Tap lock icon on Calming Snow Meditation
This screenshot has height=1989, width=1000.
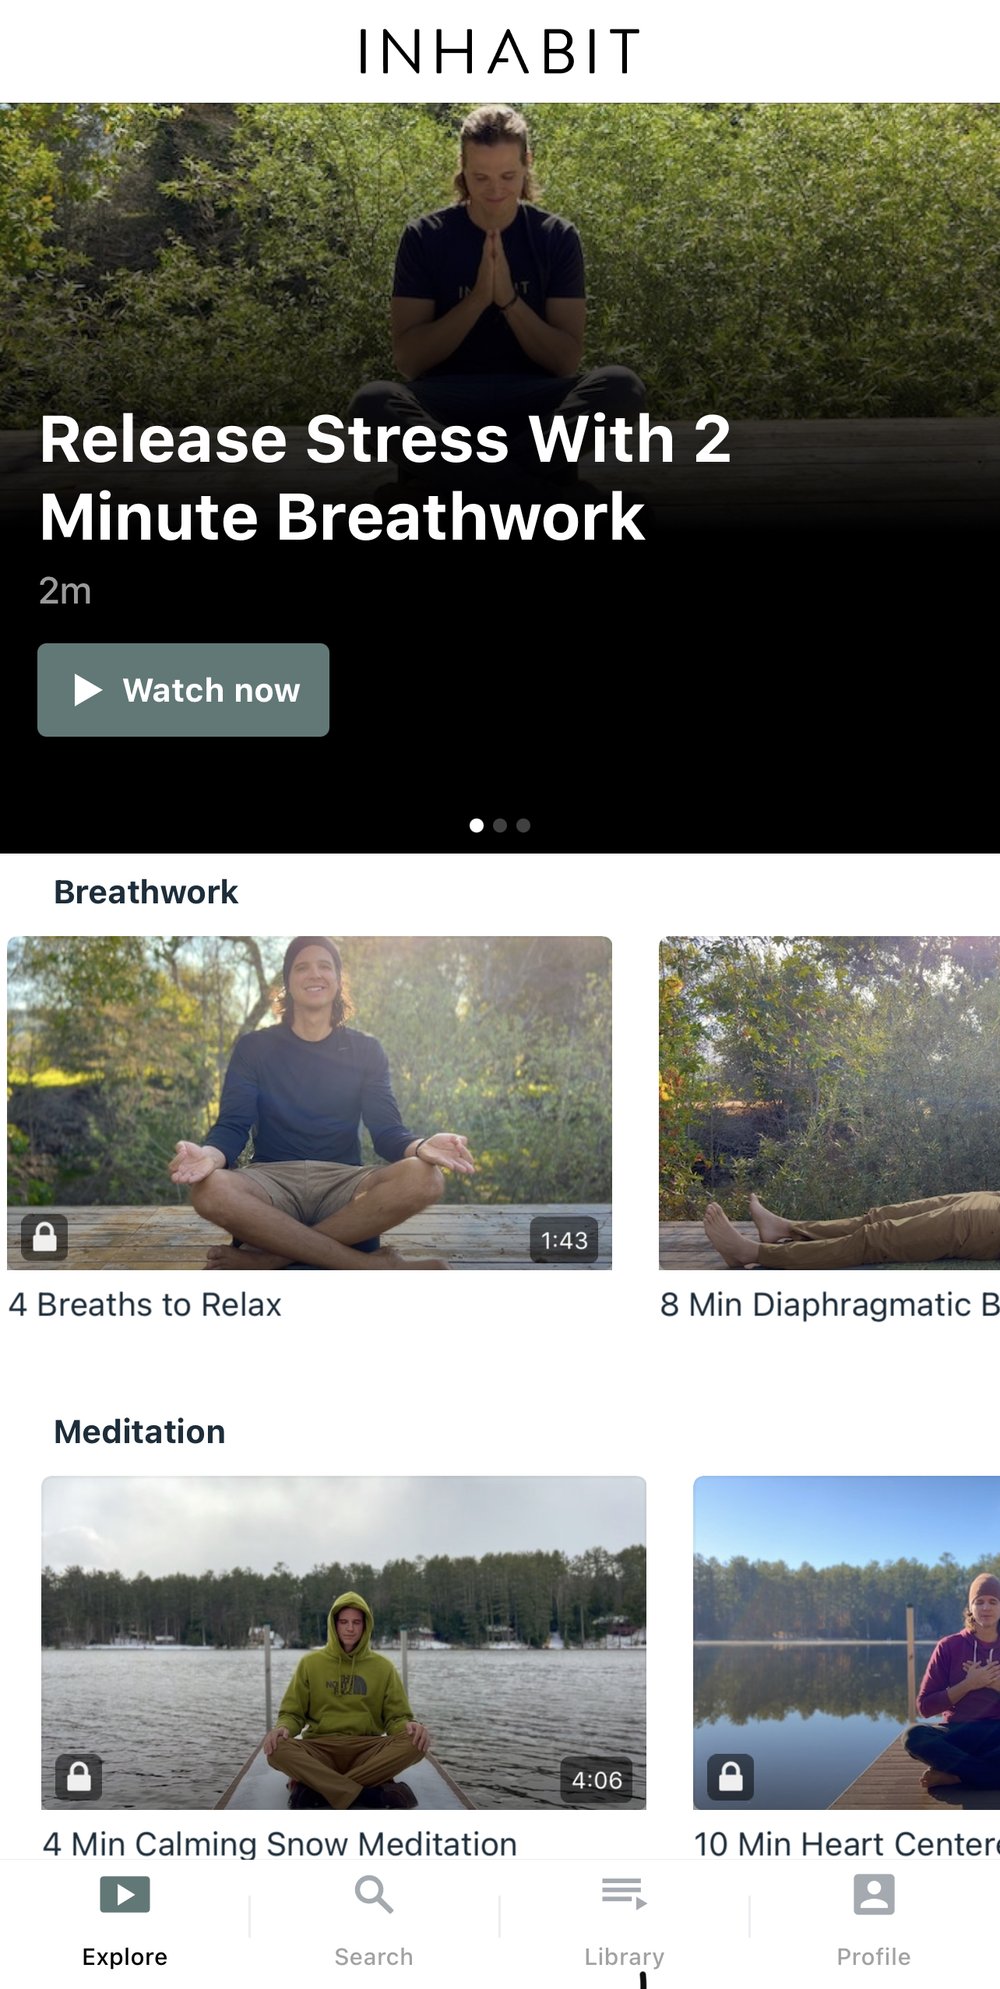(79, 1777)
